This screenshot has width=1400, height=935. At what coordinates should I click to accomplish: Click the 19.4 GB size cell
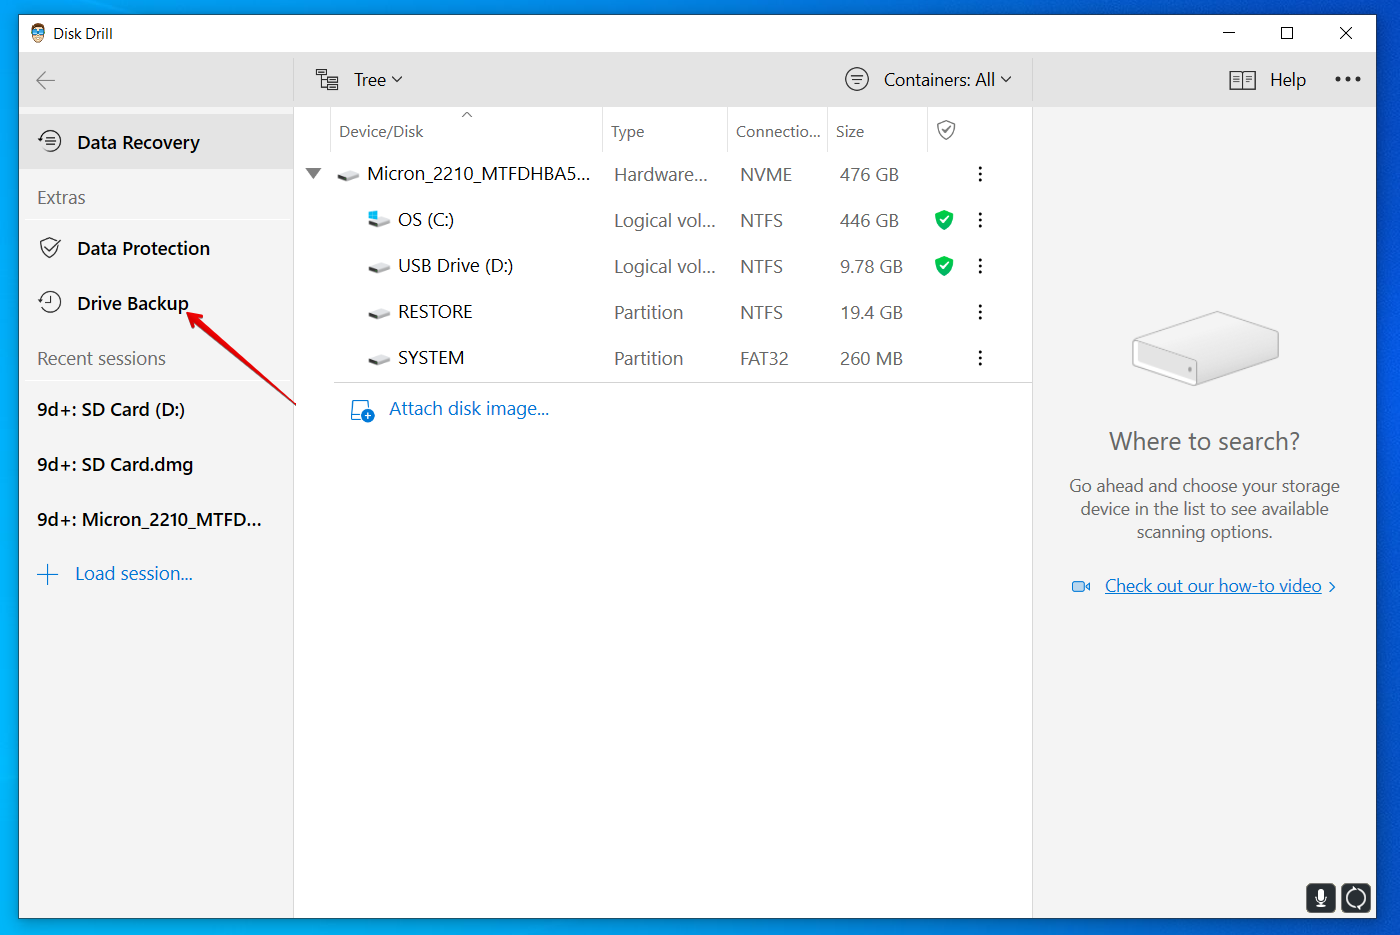tap(871, 312)
